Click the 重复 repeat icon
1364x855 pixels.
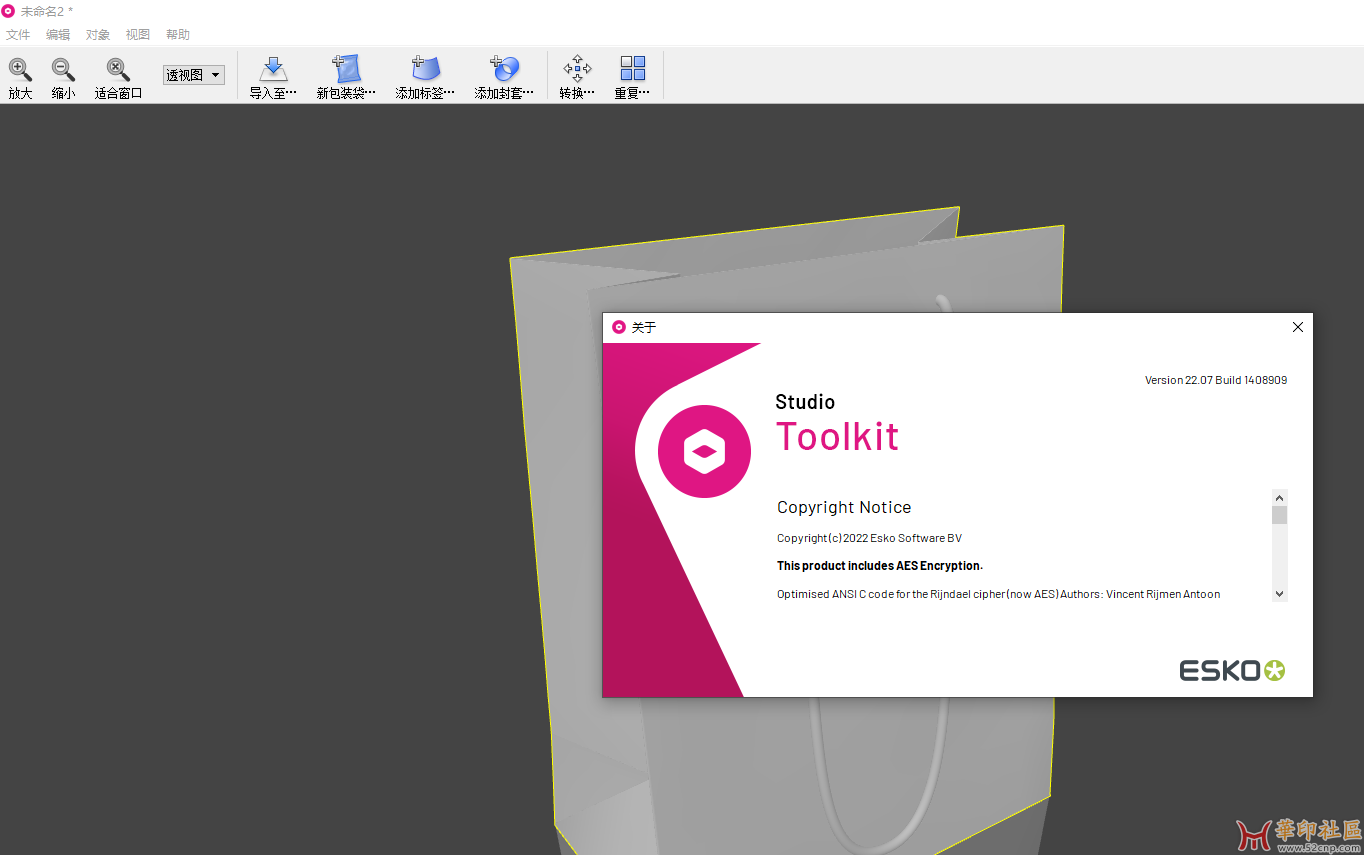(x=632, y=68)
